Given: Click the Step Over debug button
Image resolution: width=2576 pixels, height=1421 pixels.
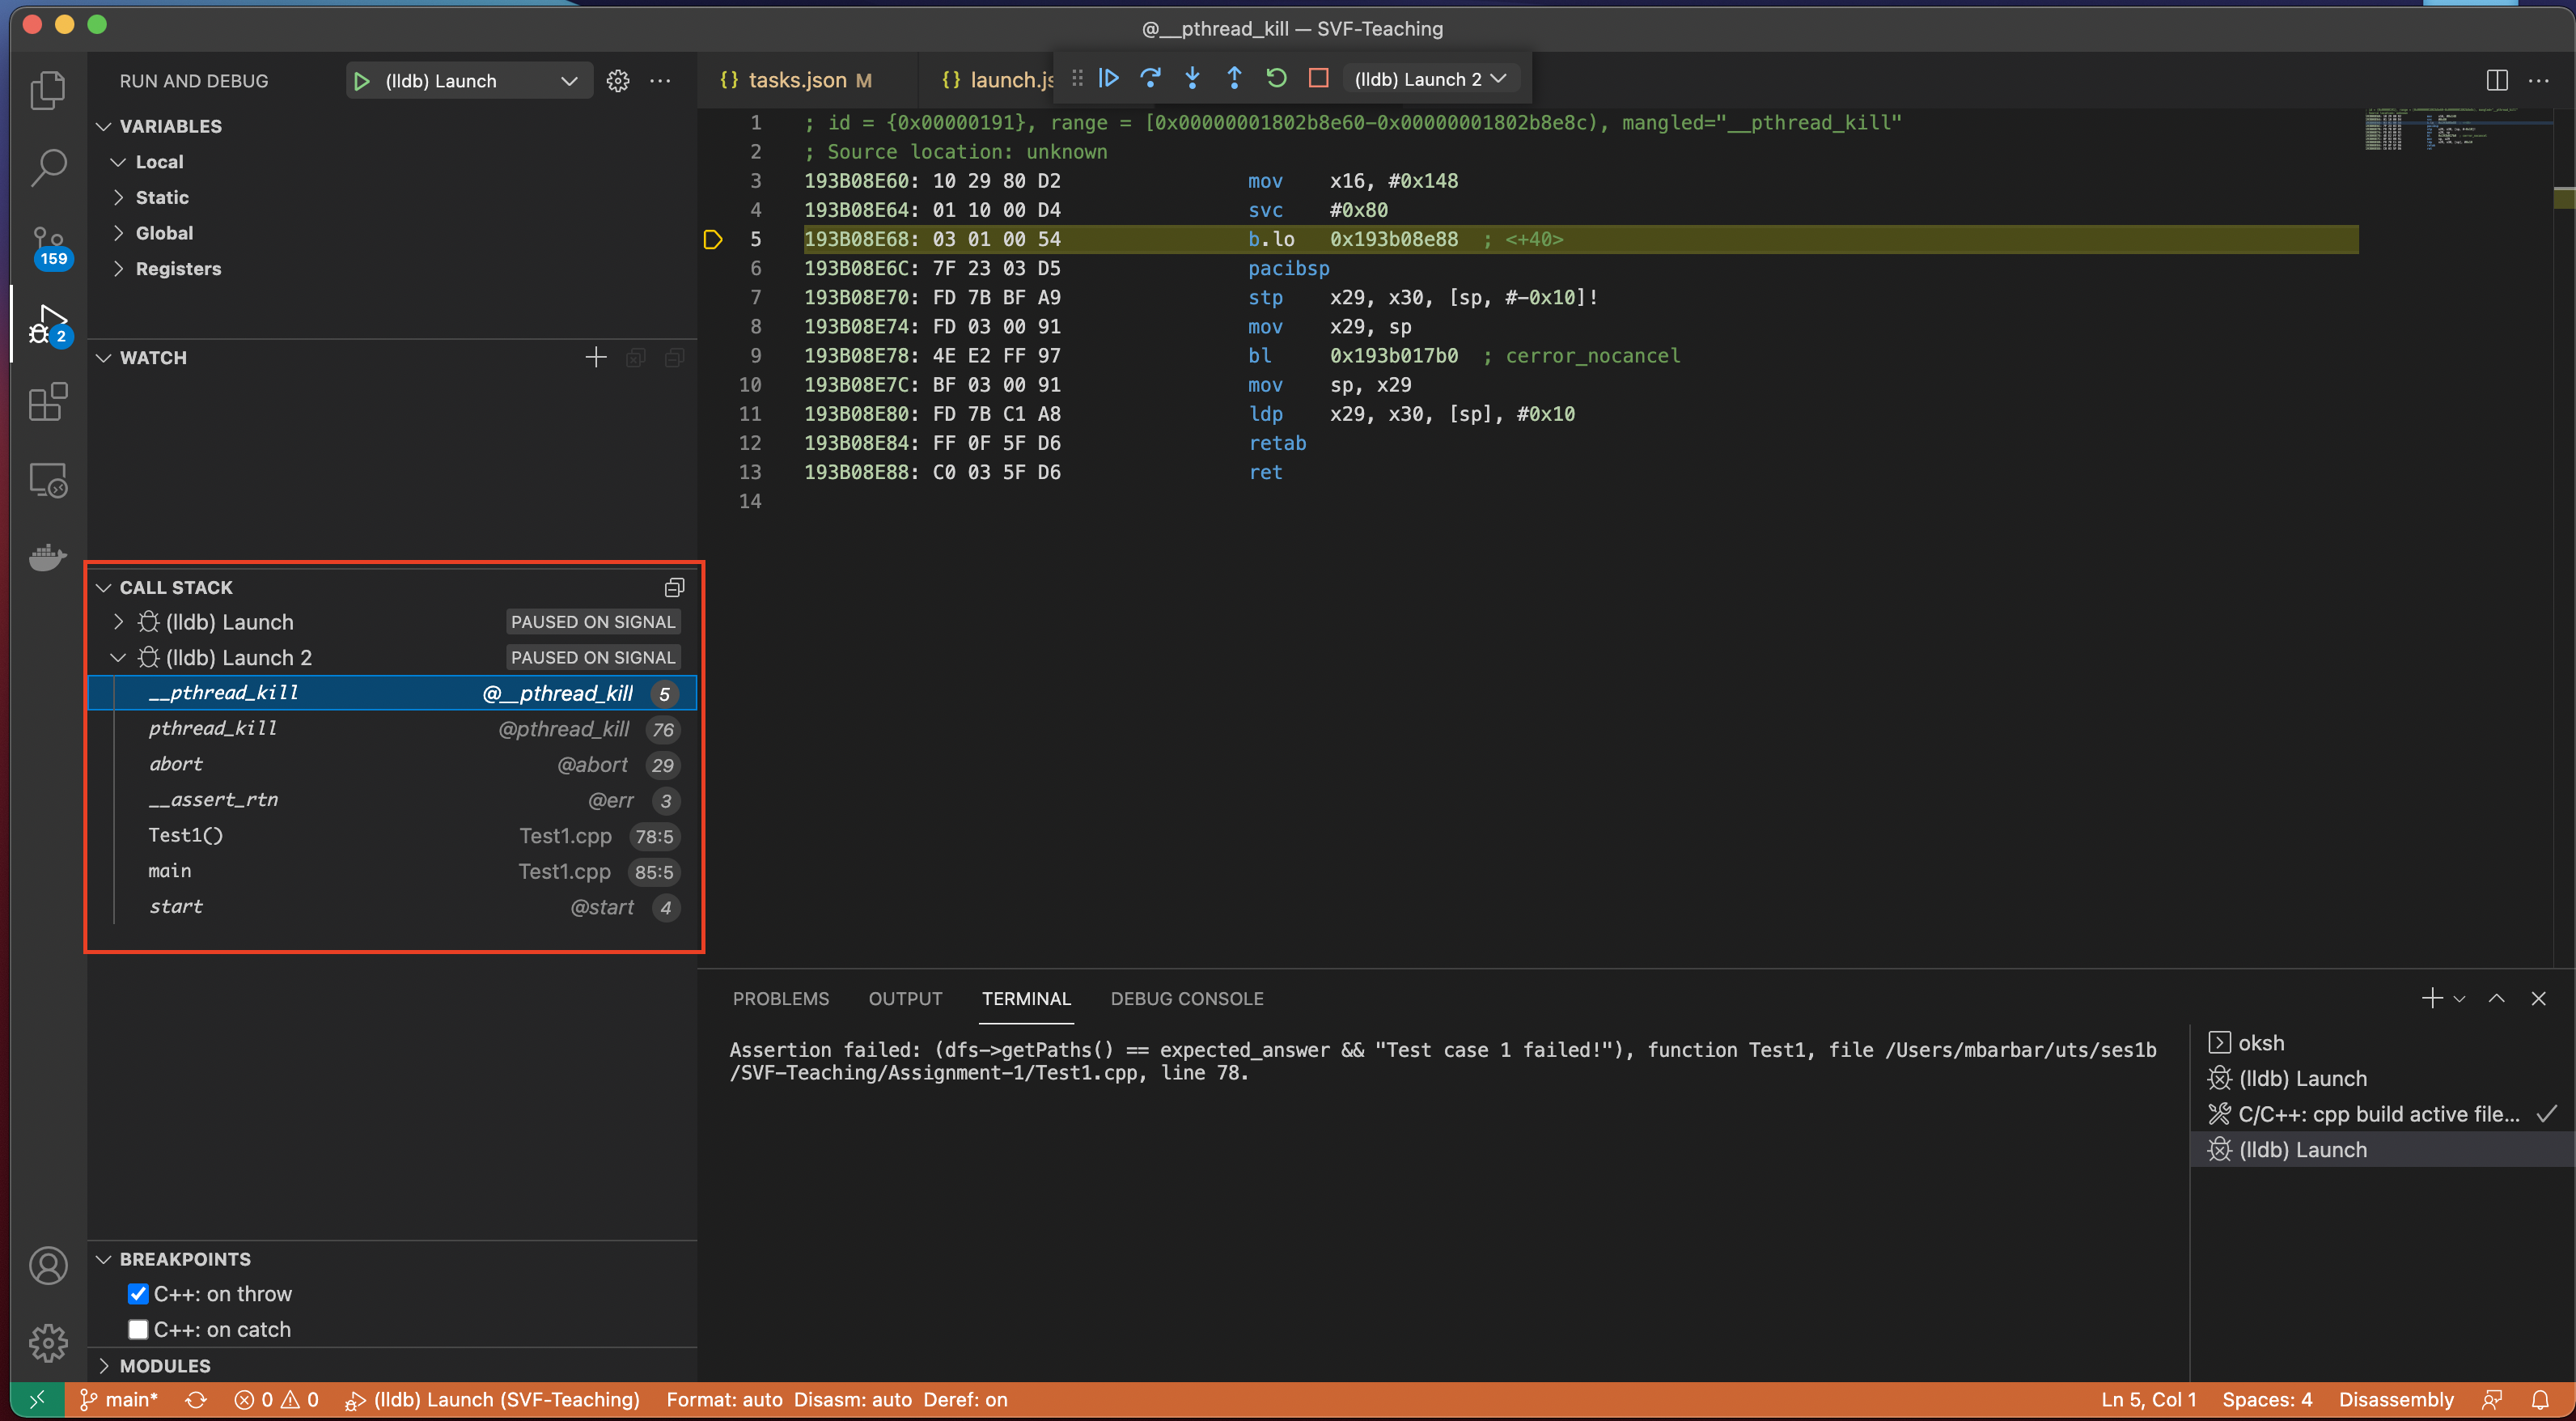Looking at the screenshot, I should pyautogui.click(x=1150, y=78).
